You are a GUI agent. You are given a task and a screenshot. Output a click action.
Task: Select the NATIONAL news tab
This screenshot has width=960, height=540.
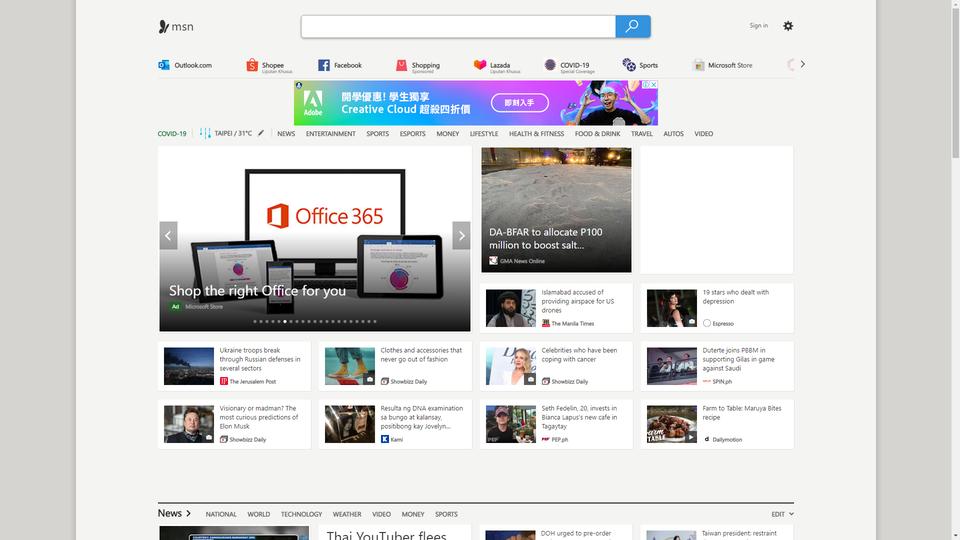coord(221,514)
